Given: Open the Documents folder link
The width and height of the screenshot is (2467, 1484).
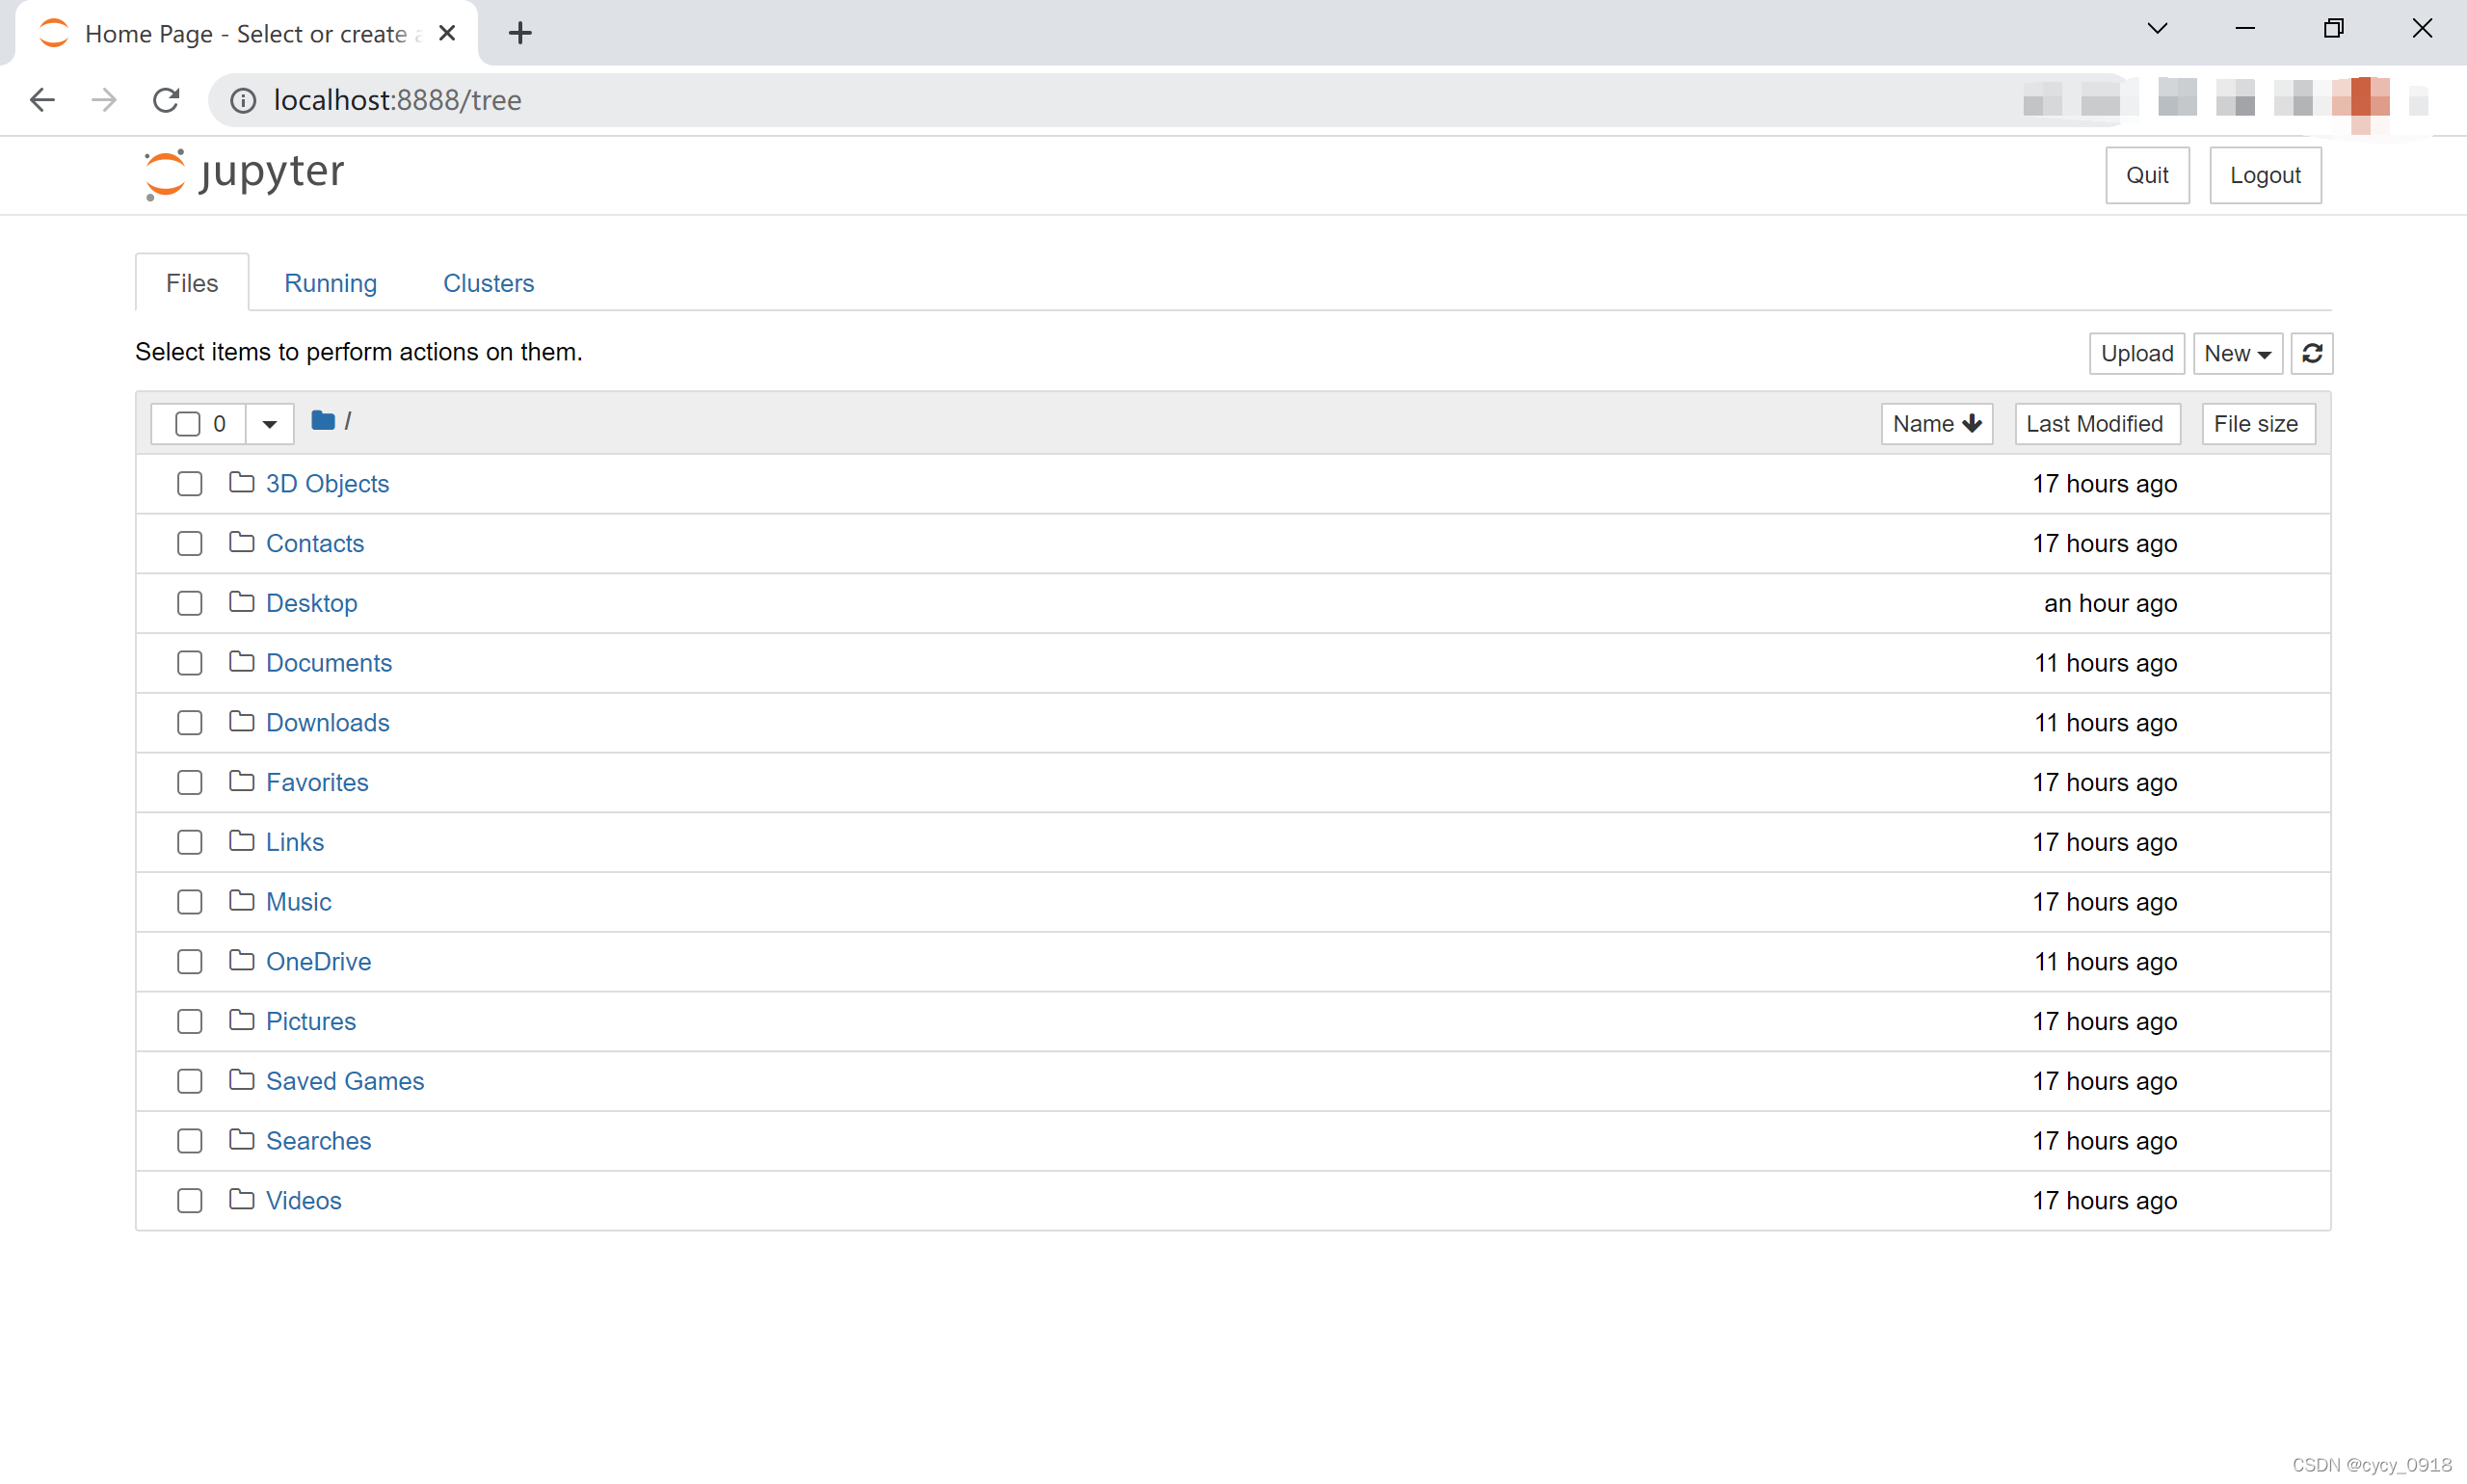Looking at the screenshot, I should point(328,663).
